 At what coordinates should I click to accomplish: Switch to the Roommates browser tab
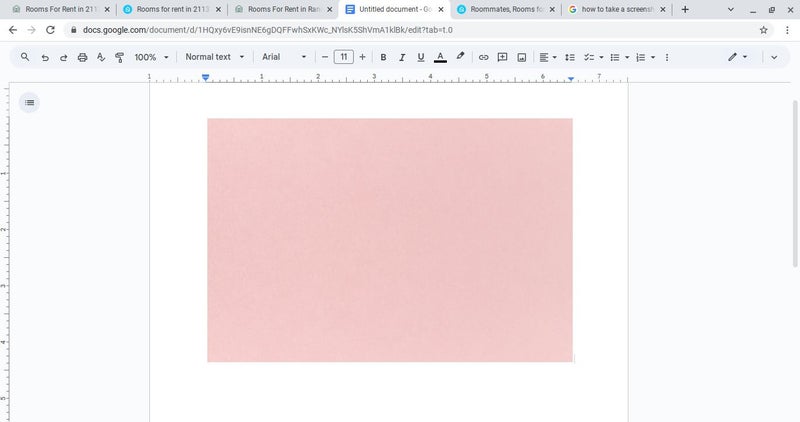(x=505, y=9)
